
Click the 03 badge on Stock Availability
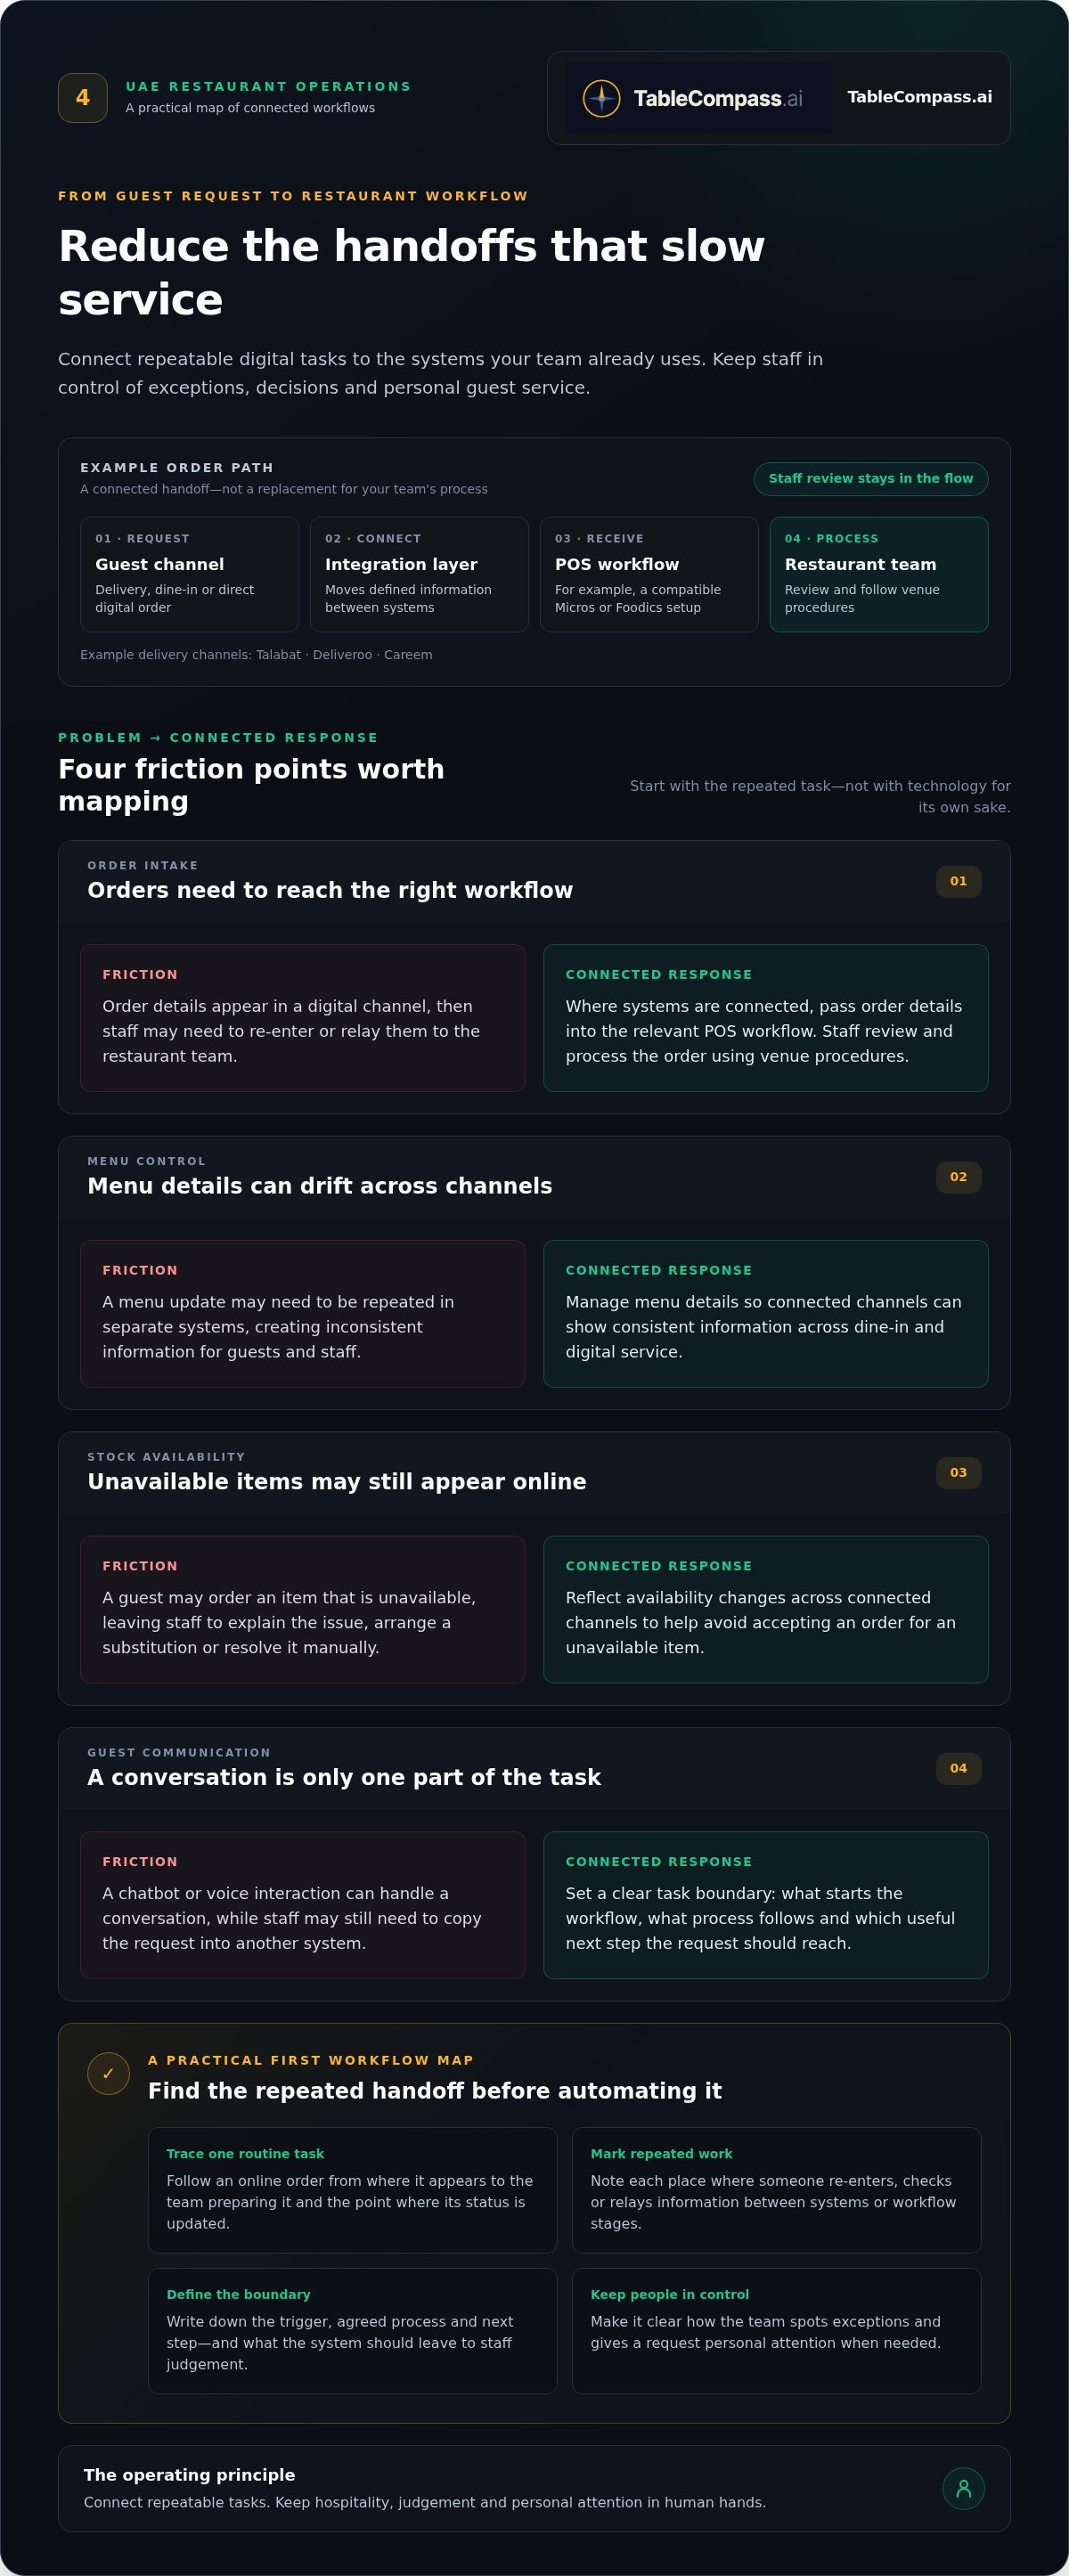[958, 1473]
